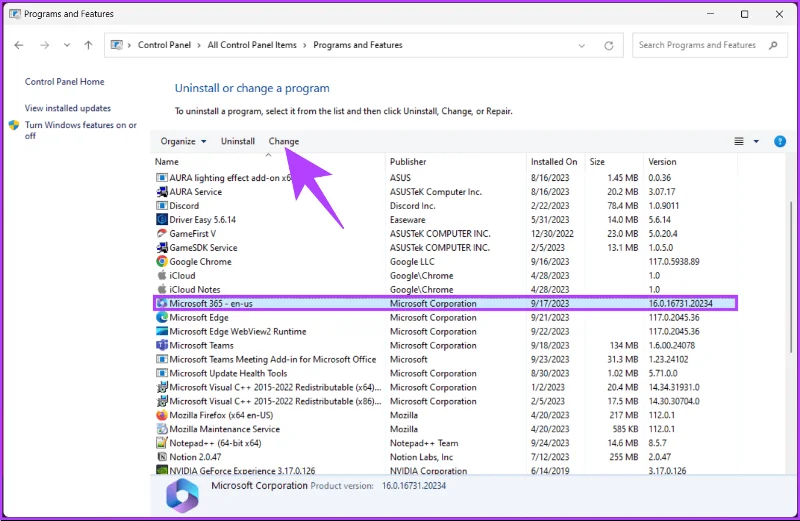Open Turn Windows features on or off
800x521 pixels.
(x=81, y=130)
